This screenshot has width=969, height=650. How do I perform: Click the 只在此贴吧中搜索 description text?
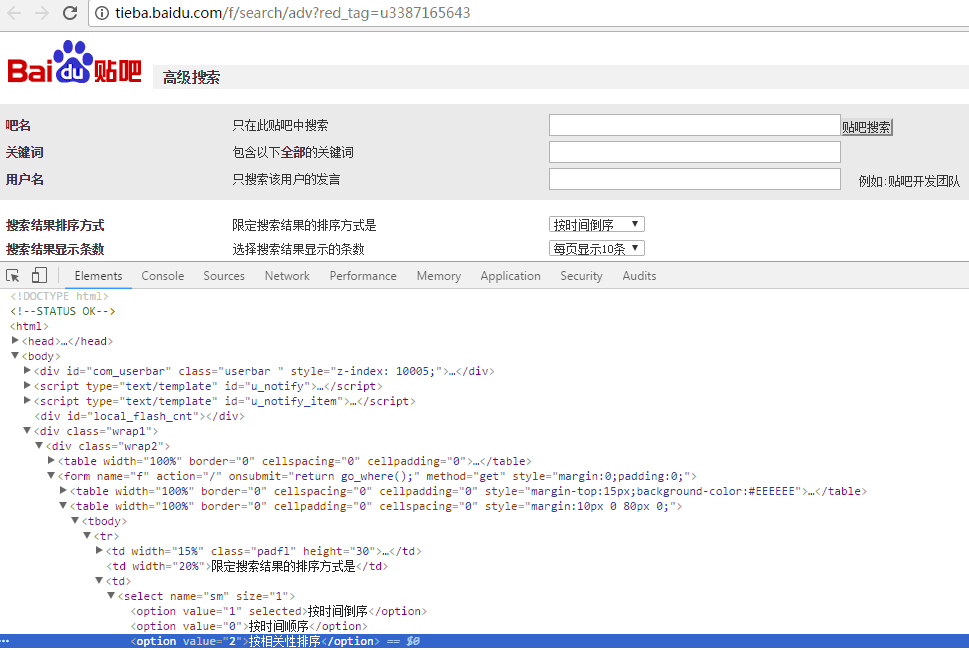click(280, 125)
